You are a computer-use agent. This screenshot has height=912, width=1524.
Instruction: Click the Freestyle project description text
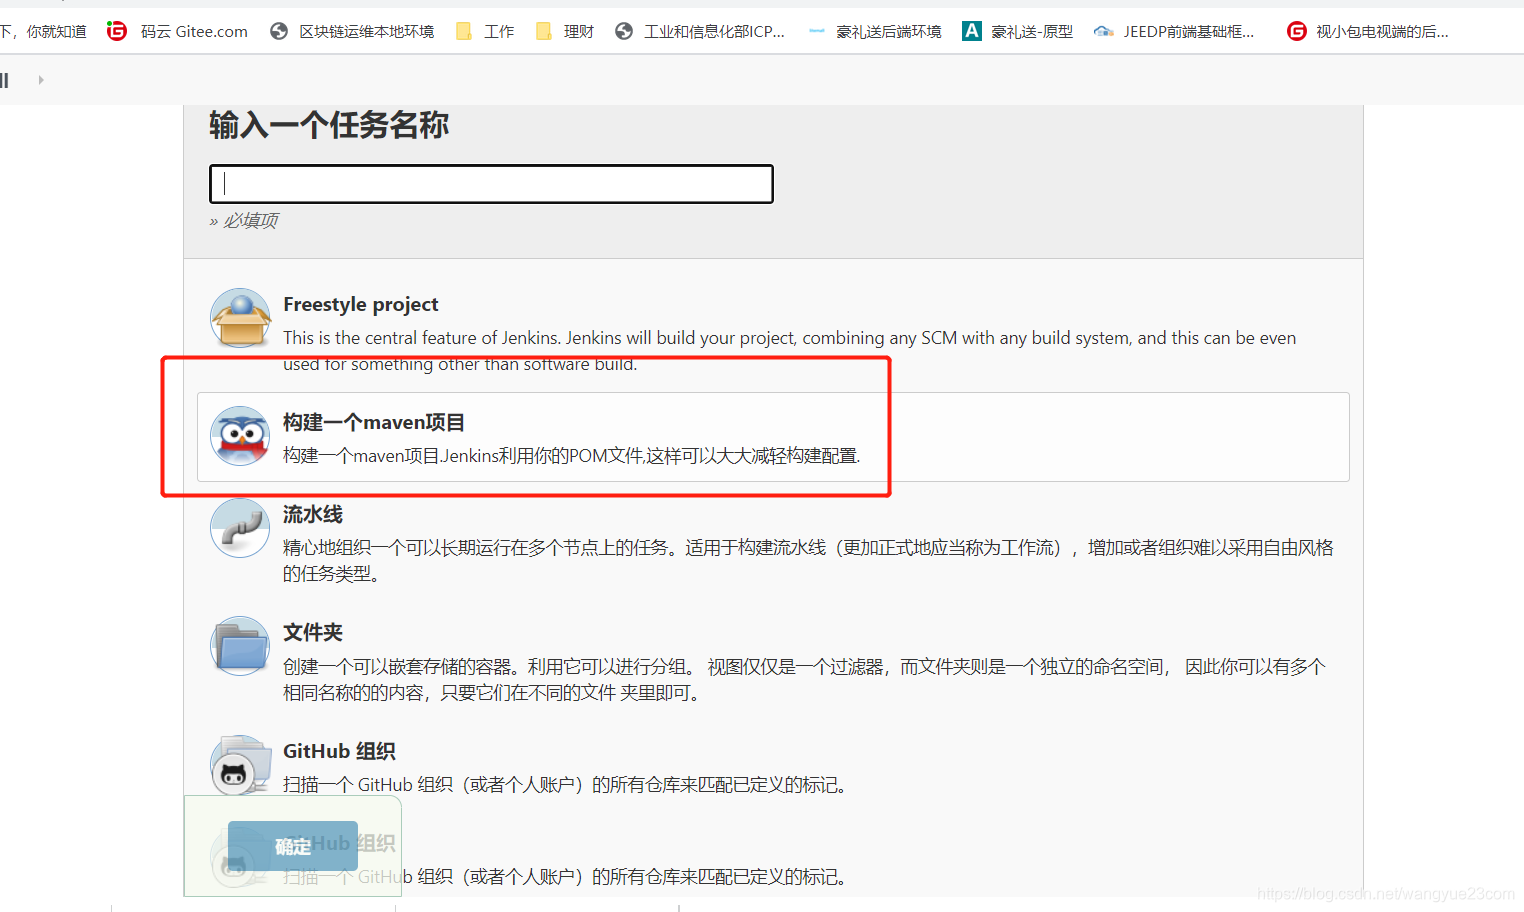point(789,351)
